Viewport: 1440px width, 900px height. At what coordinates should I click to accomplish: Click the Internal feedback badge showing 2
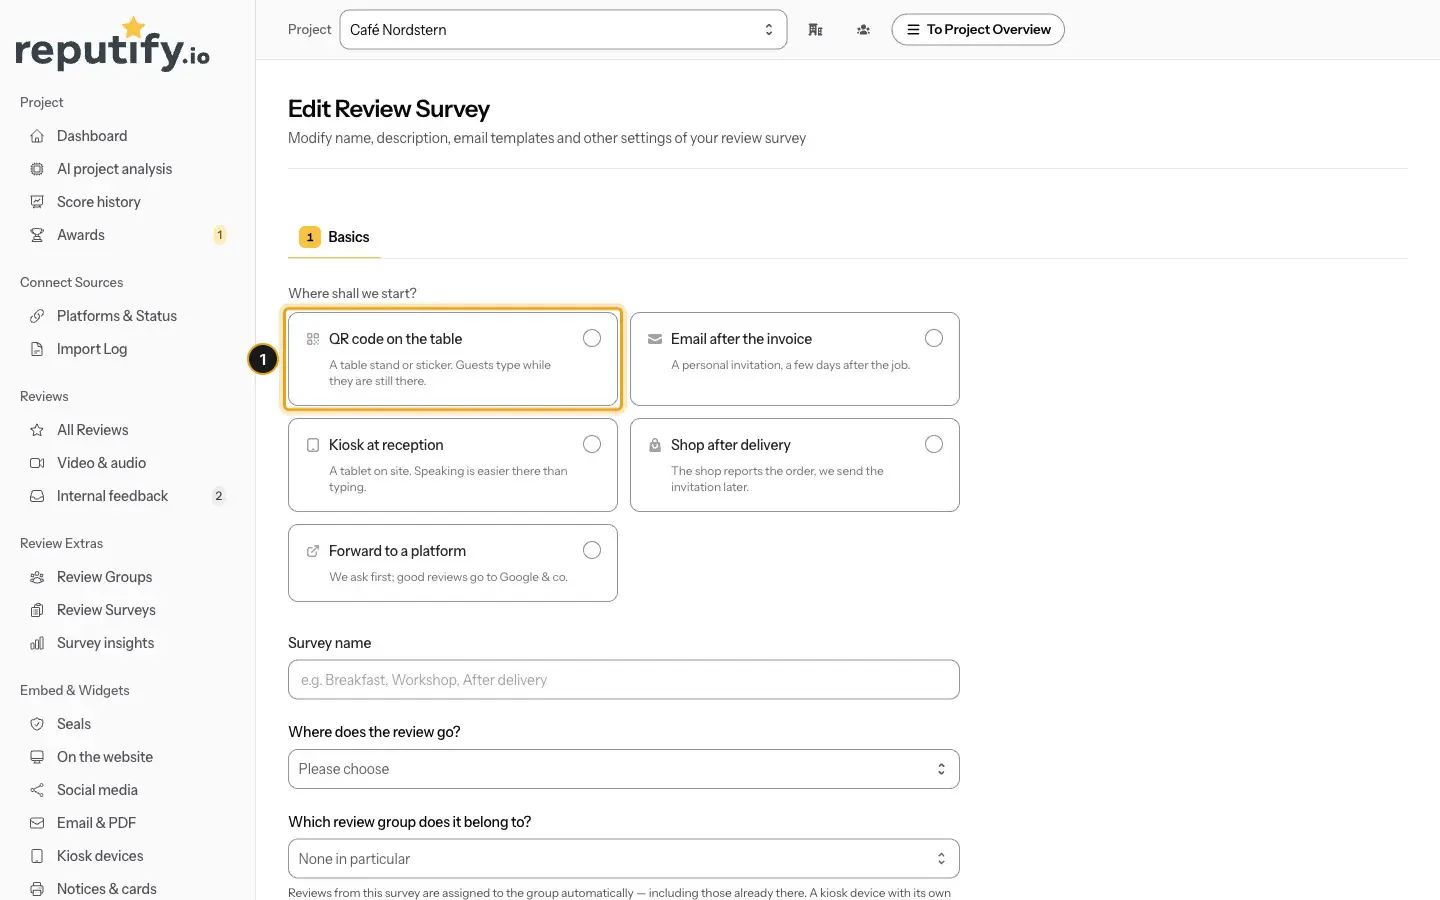219,496
